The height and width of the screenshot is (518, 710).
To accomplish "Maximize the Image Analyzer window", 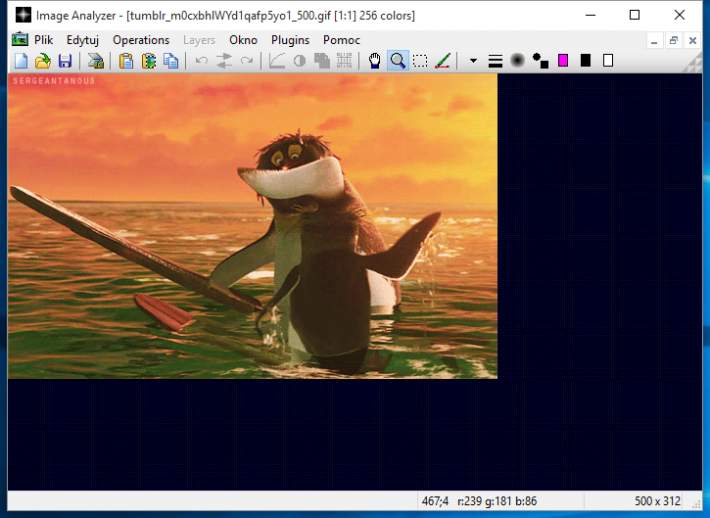I will [x=635, y=15].
